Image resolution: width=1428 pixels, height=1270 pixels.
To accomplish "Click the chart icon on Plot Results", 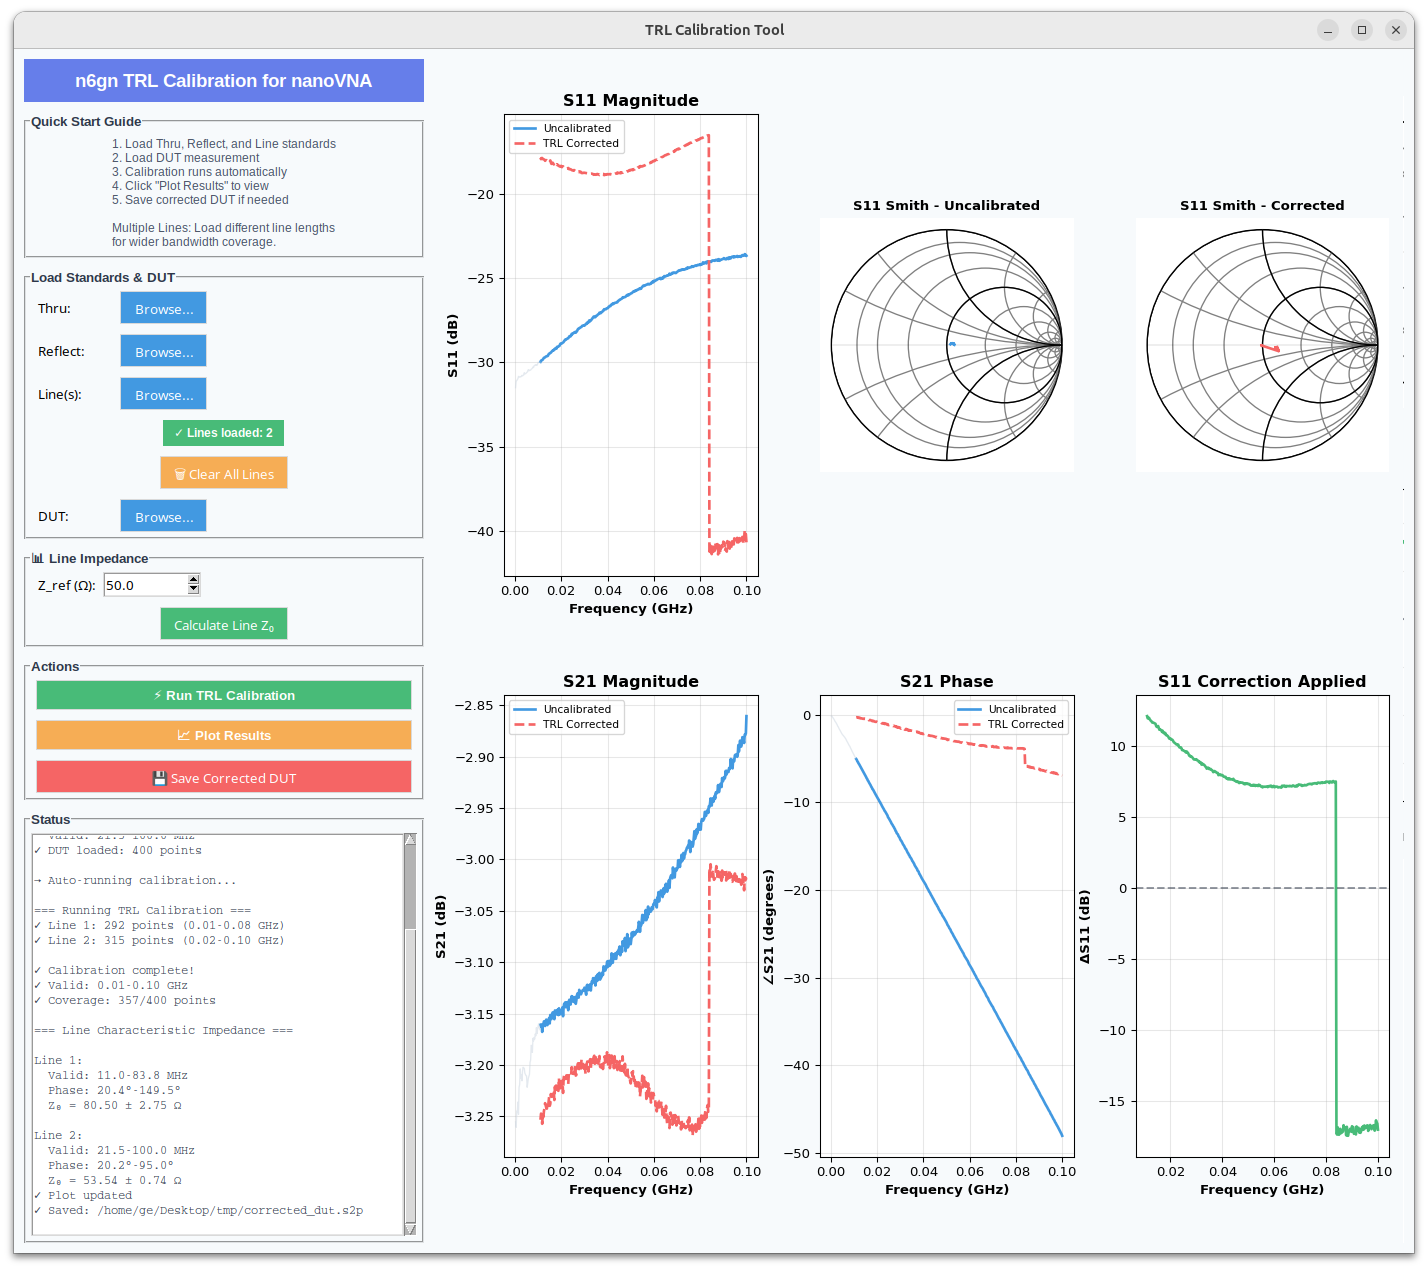I will (184, 735).
